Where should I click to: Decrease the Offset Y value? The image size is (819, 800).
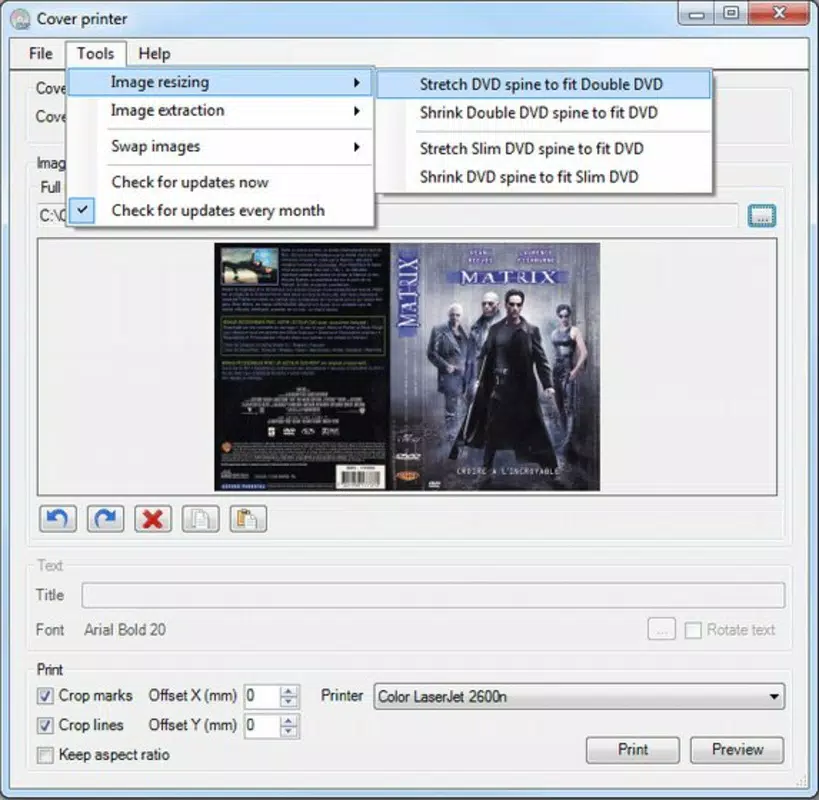[x=288, y=731]
